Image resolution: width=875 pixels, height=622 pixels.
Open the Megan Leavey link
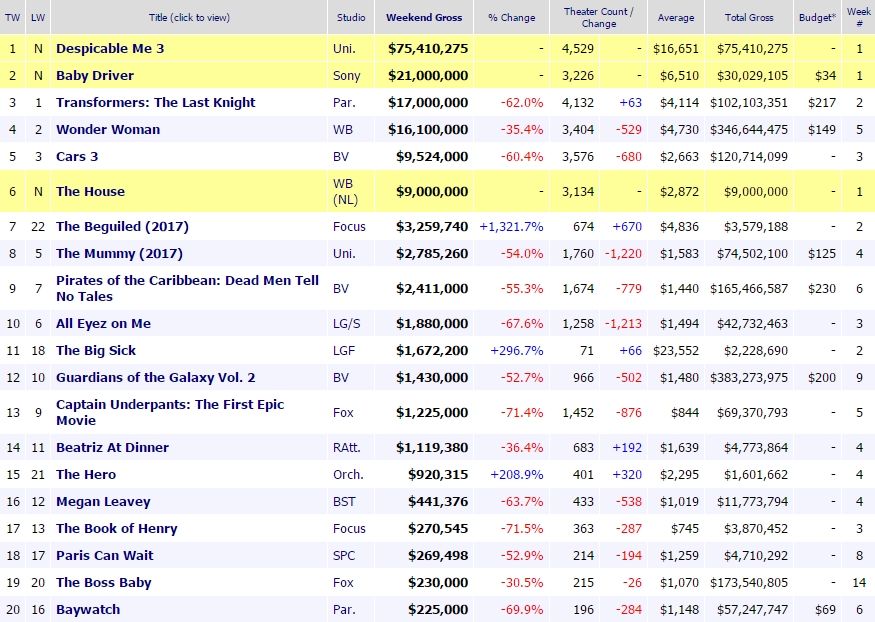coord(103,502)
